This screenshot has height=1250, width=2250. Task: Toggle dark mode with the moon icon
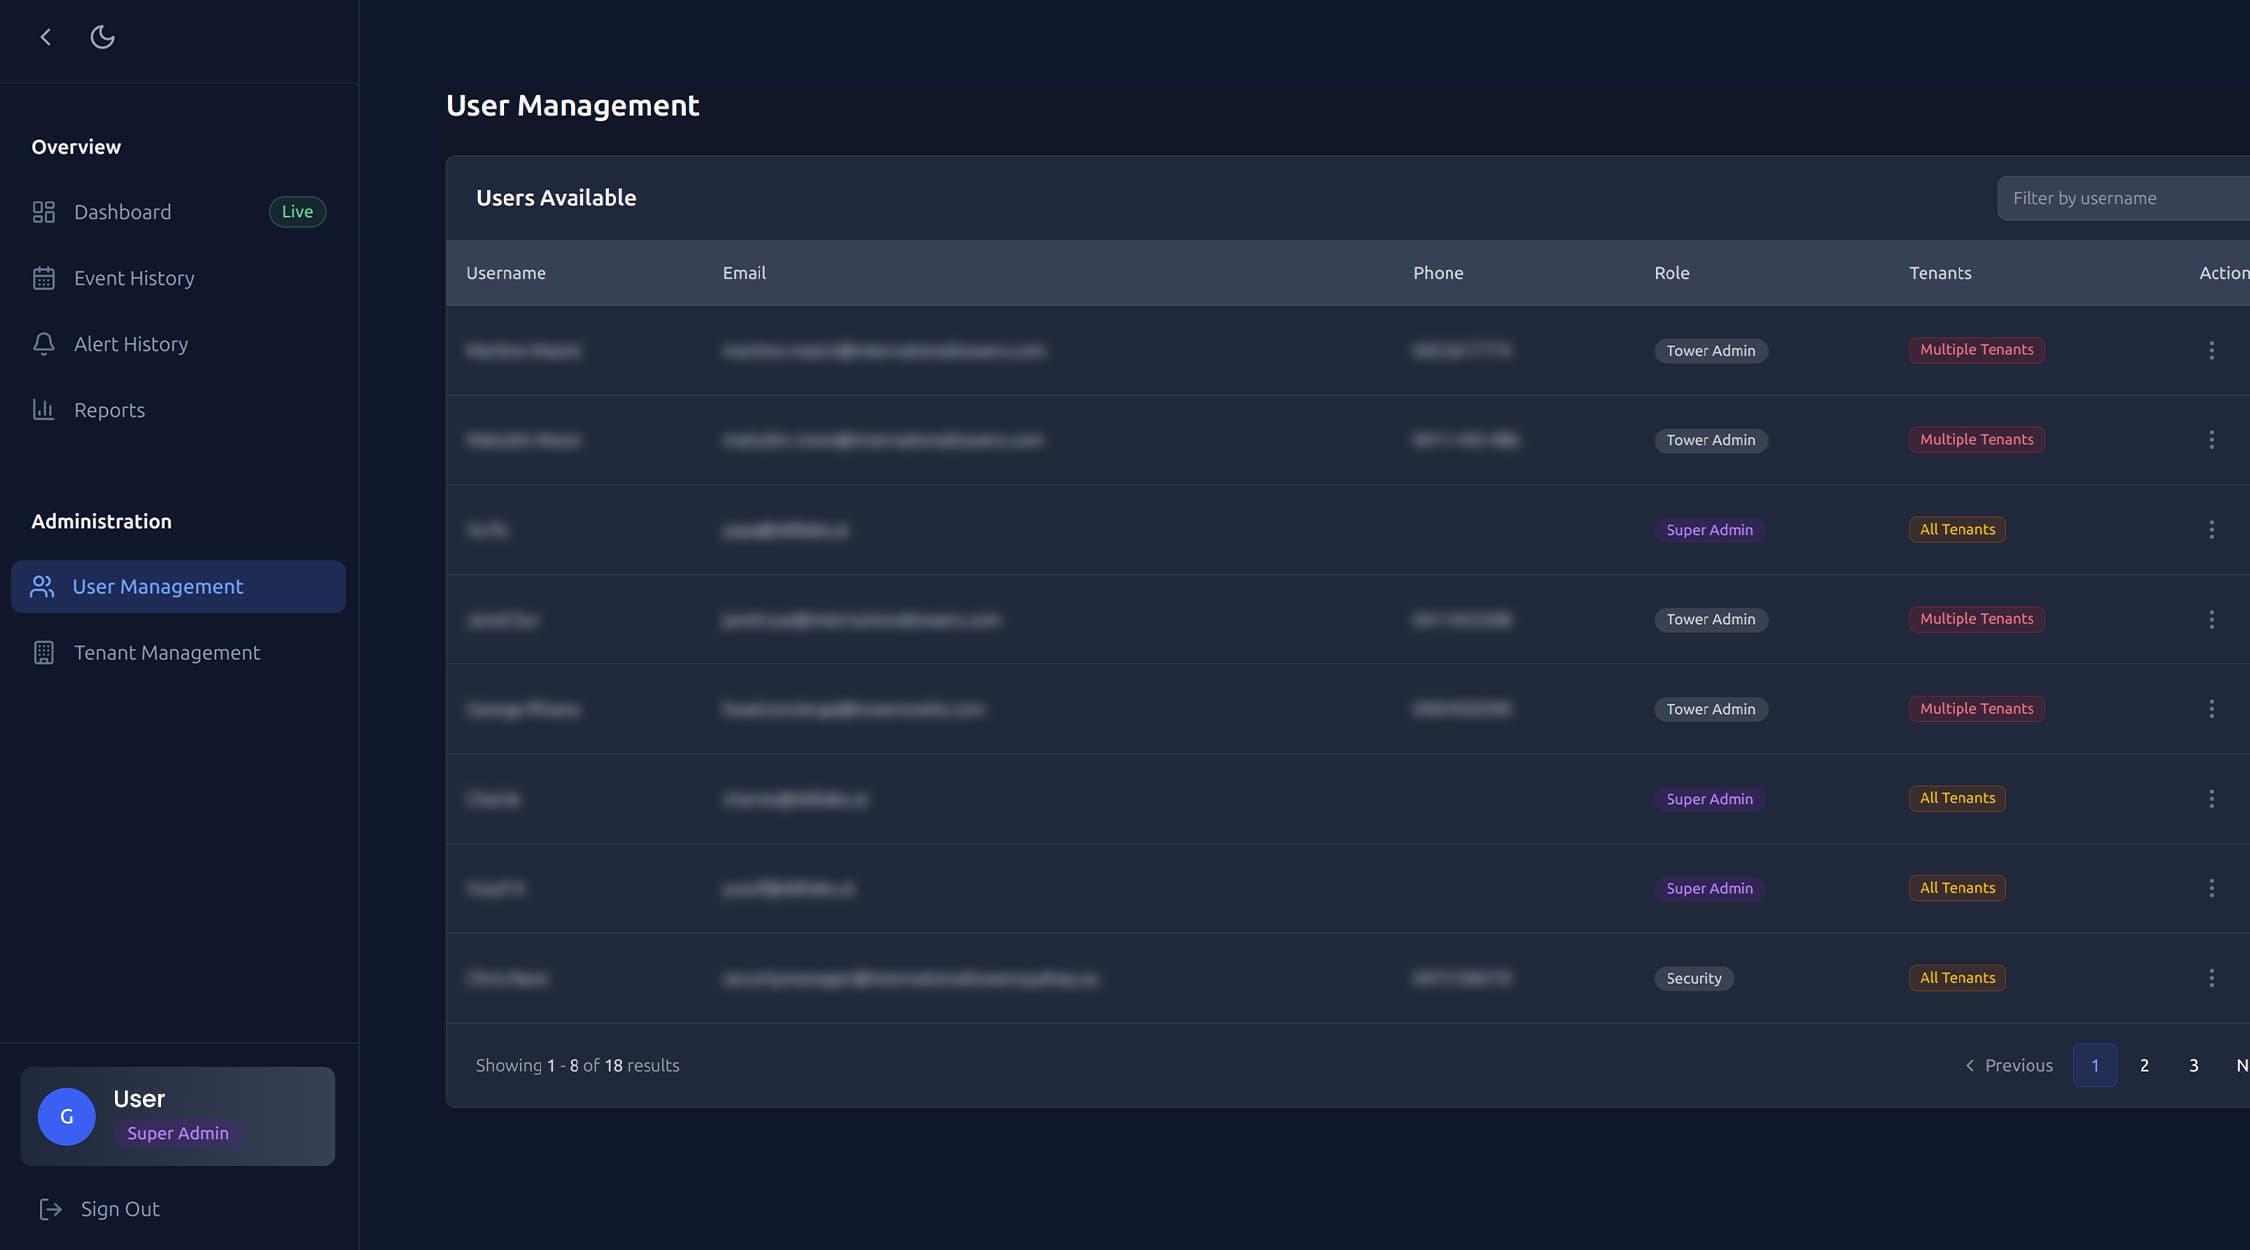(102, 36)
